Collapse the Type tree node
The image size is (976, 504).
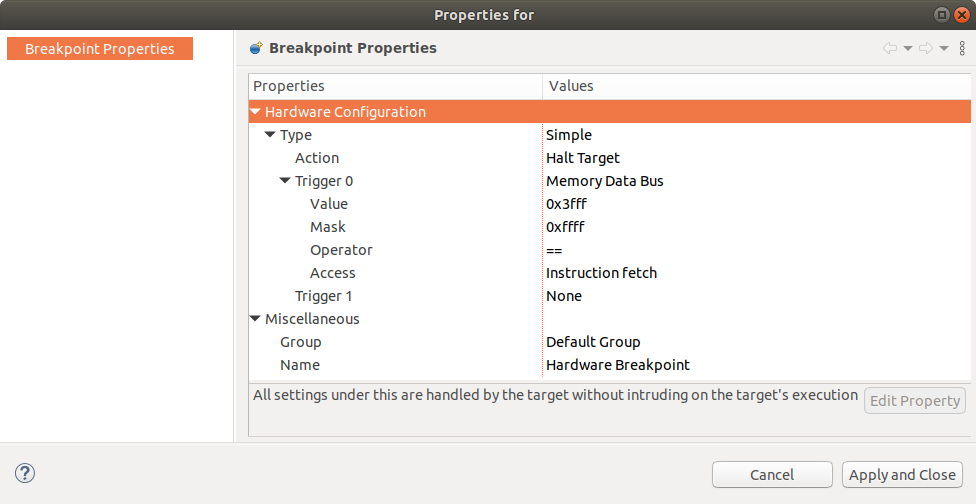(x=271, y=135)
